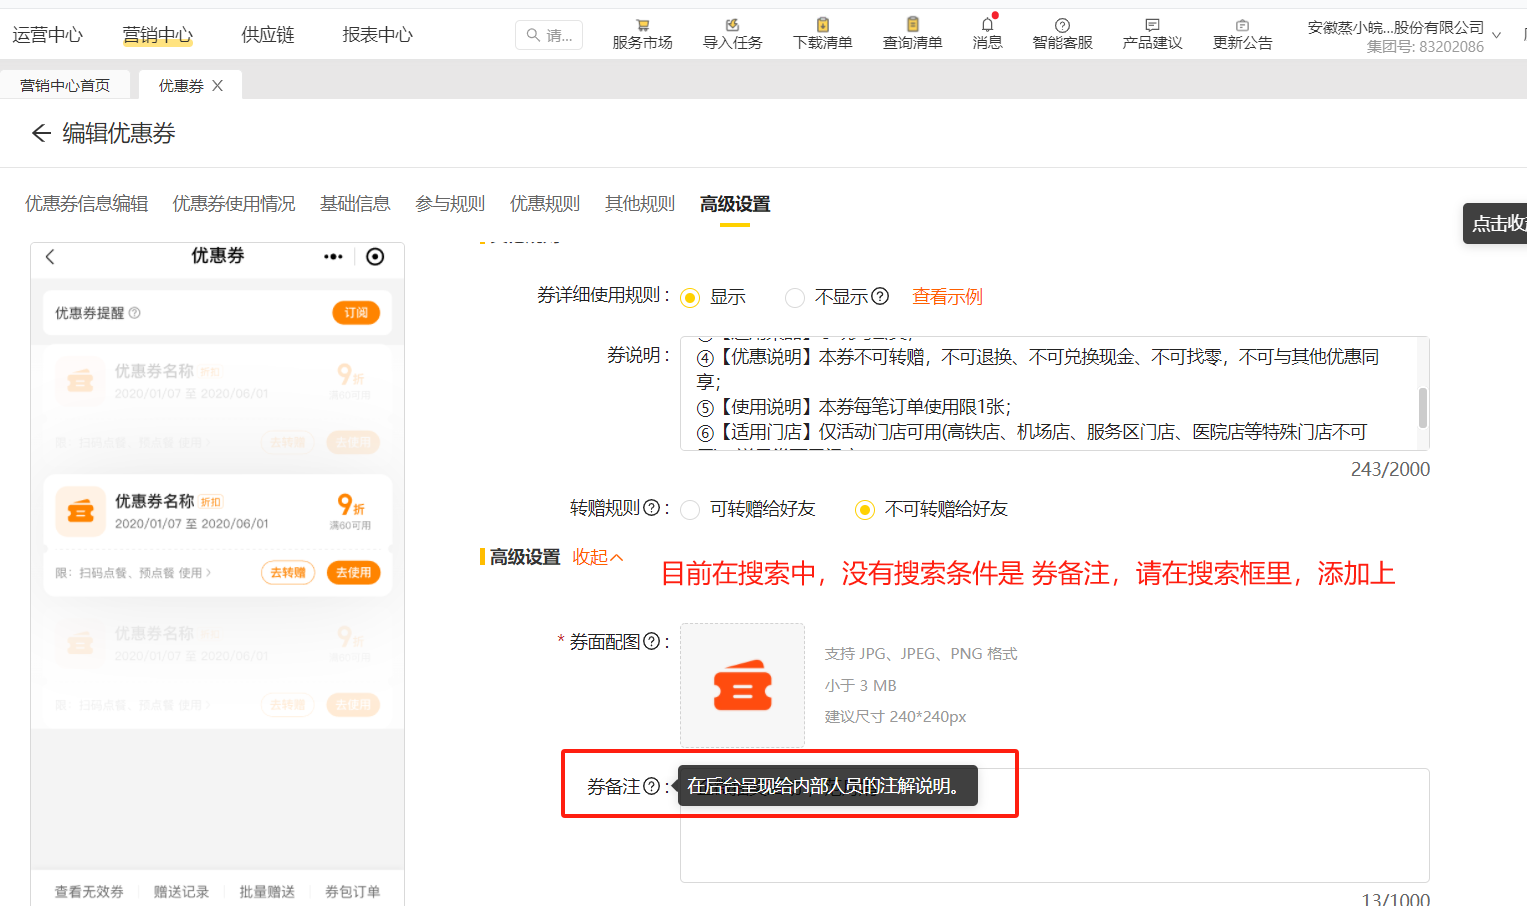Collapse the 高级设置 section via 收起

coord(597,557)
